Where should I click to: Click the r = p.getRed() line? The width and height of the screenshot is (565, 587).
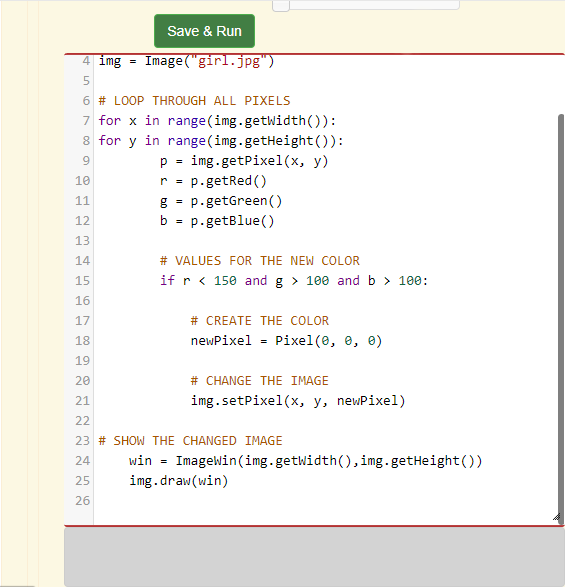click(213, 181)
